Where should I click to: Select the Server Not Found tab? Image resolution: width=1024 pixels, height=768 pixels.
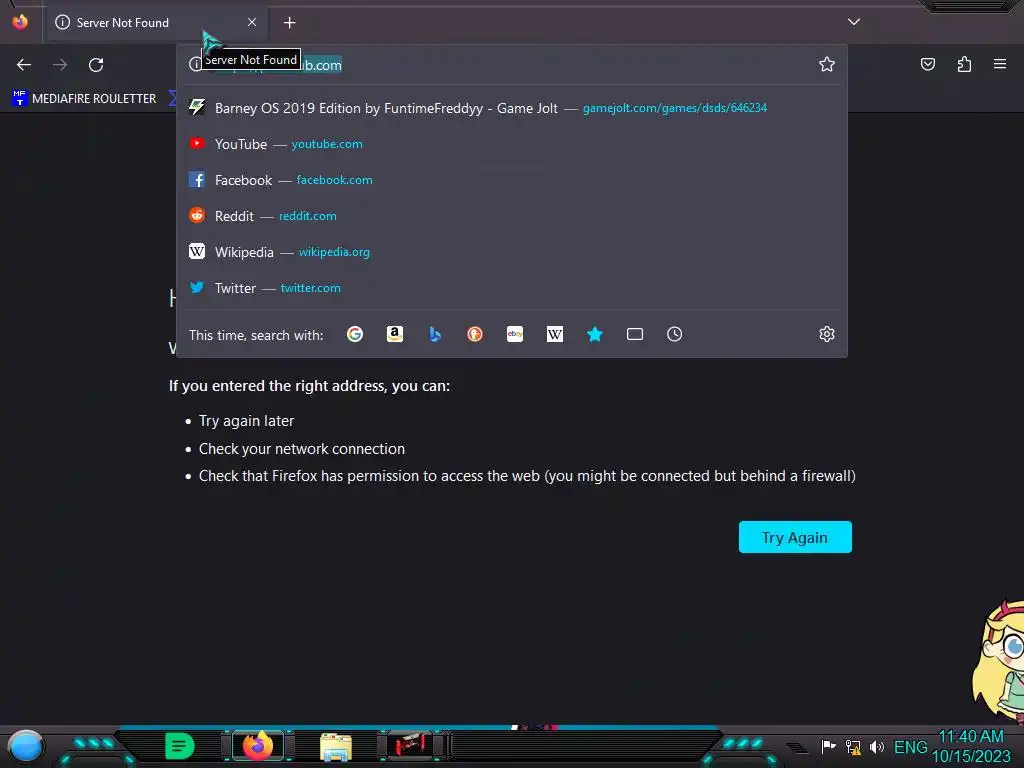(x=157, y=23)
